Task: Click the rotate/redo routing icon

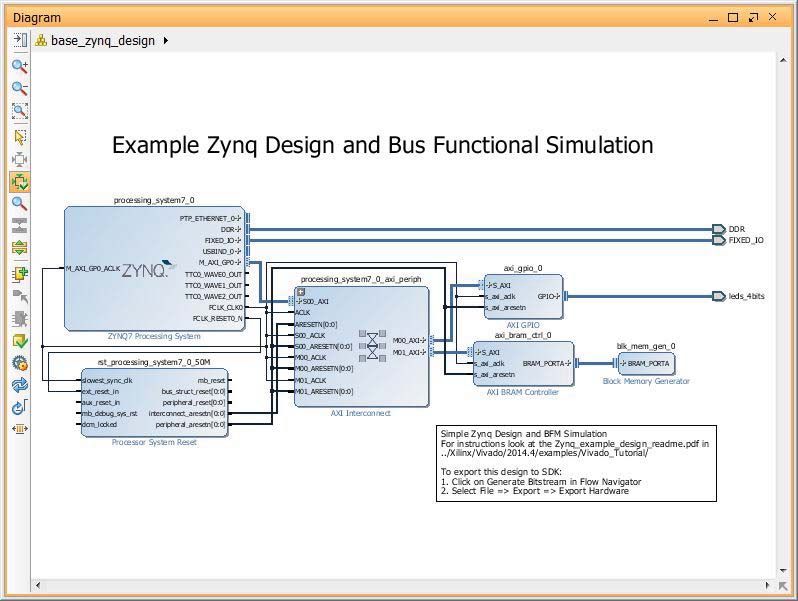Action: (x=19, y=407)
